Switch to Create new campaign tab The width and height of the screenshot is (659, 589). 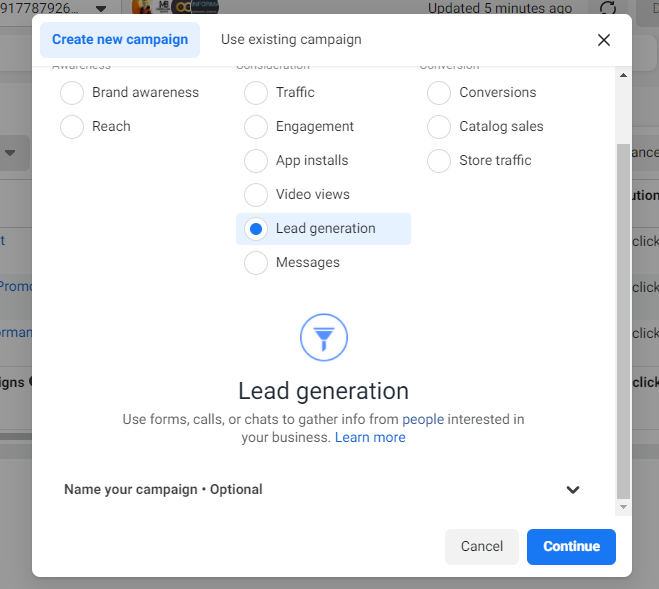(x=120, y=40)
